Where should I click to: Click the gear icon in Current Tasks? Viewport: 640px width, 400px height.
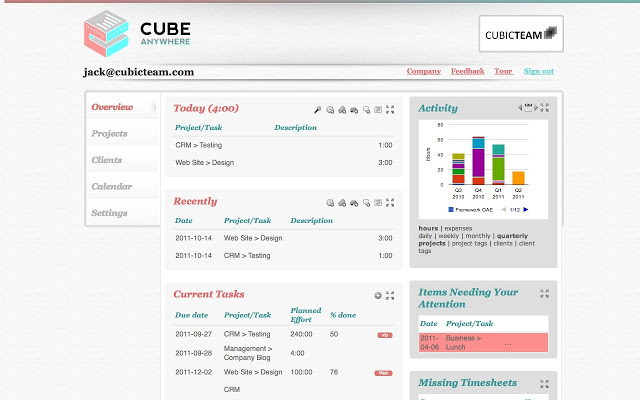378,296
